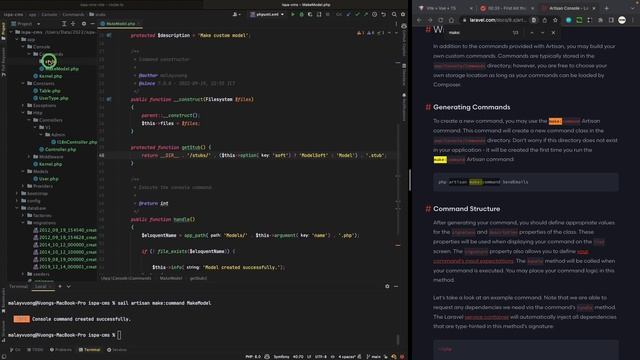
Task: Collapse the migrations folder
Action: [23, 223]
